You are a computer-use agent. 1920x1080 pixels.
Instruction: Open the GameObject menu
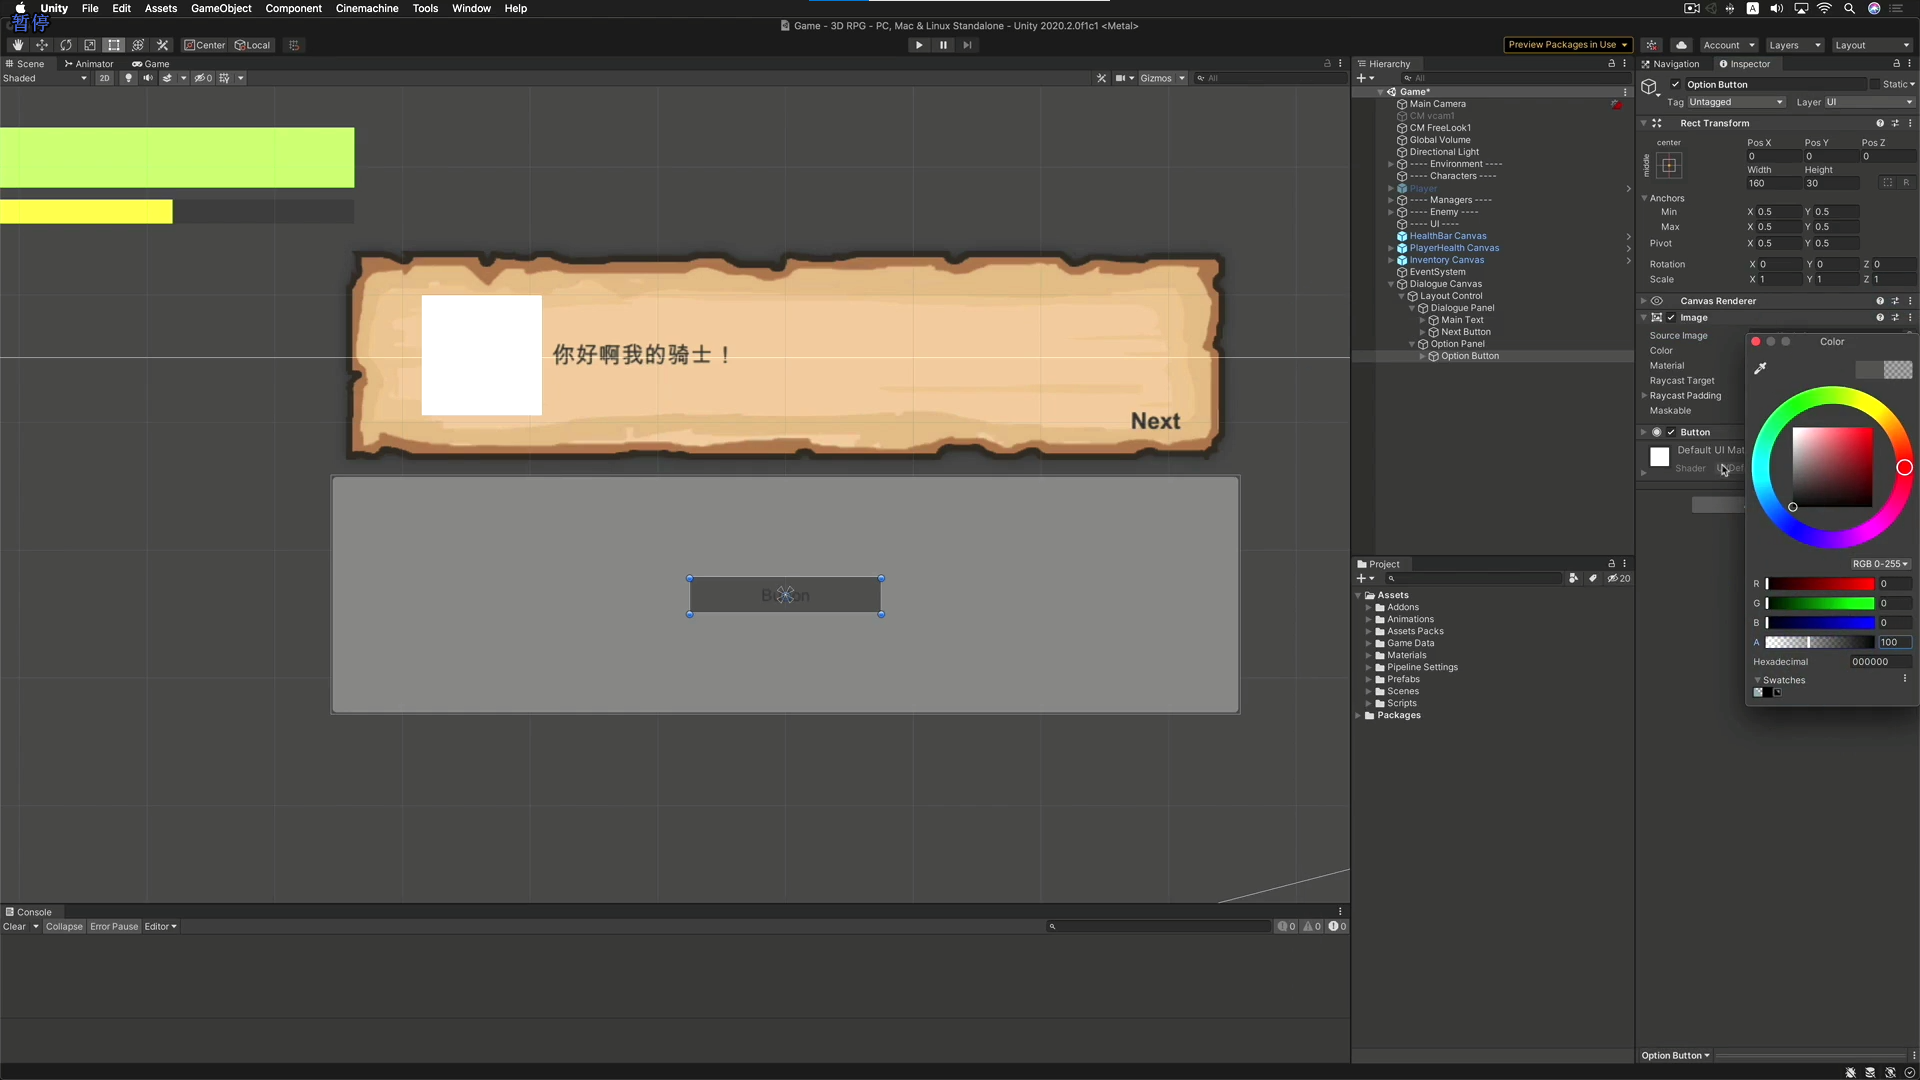(x=220, y=8)
